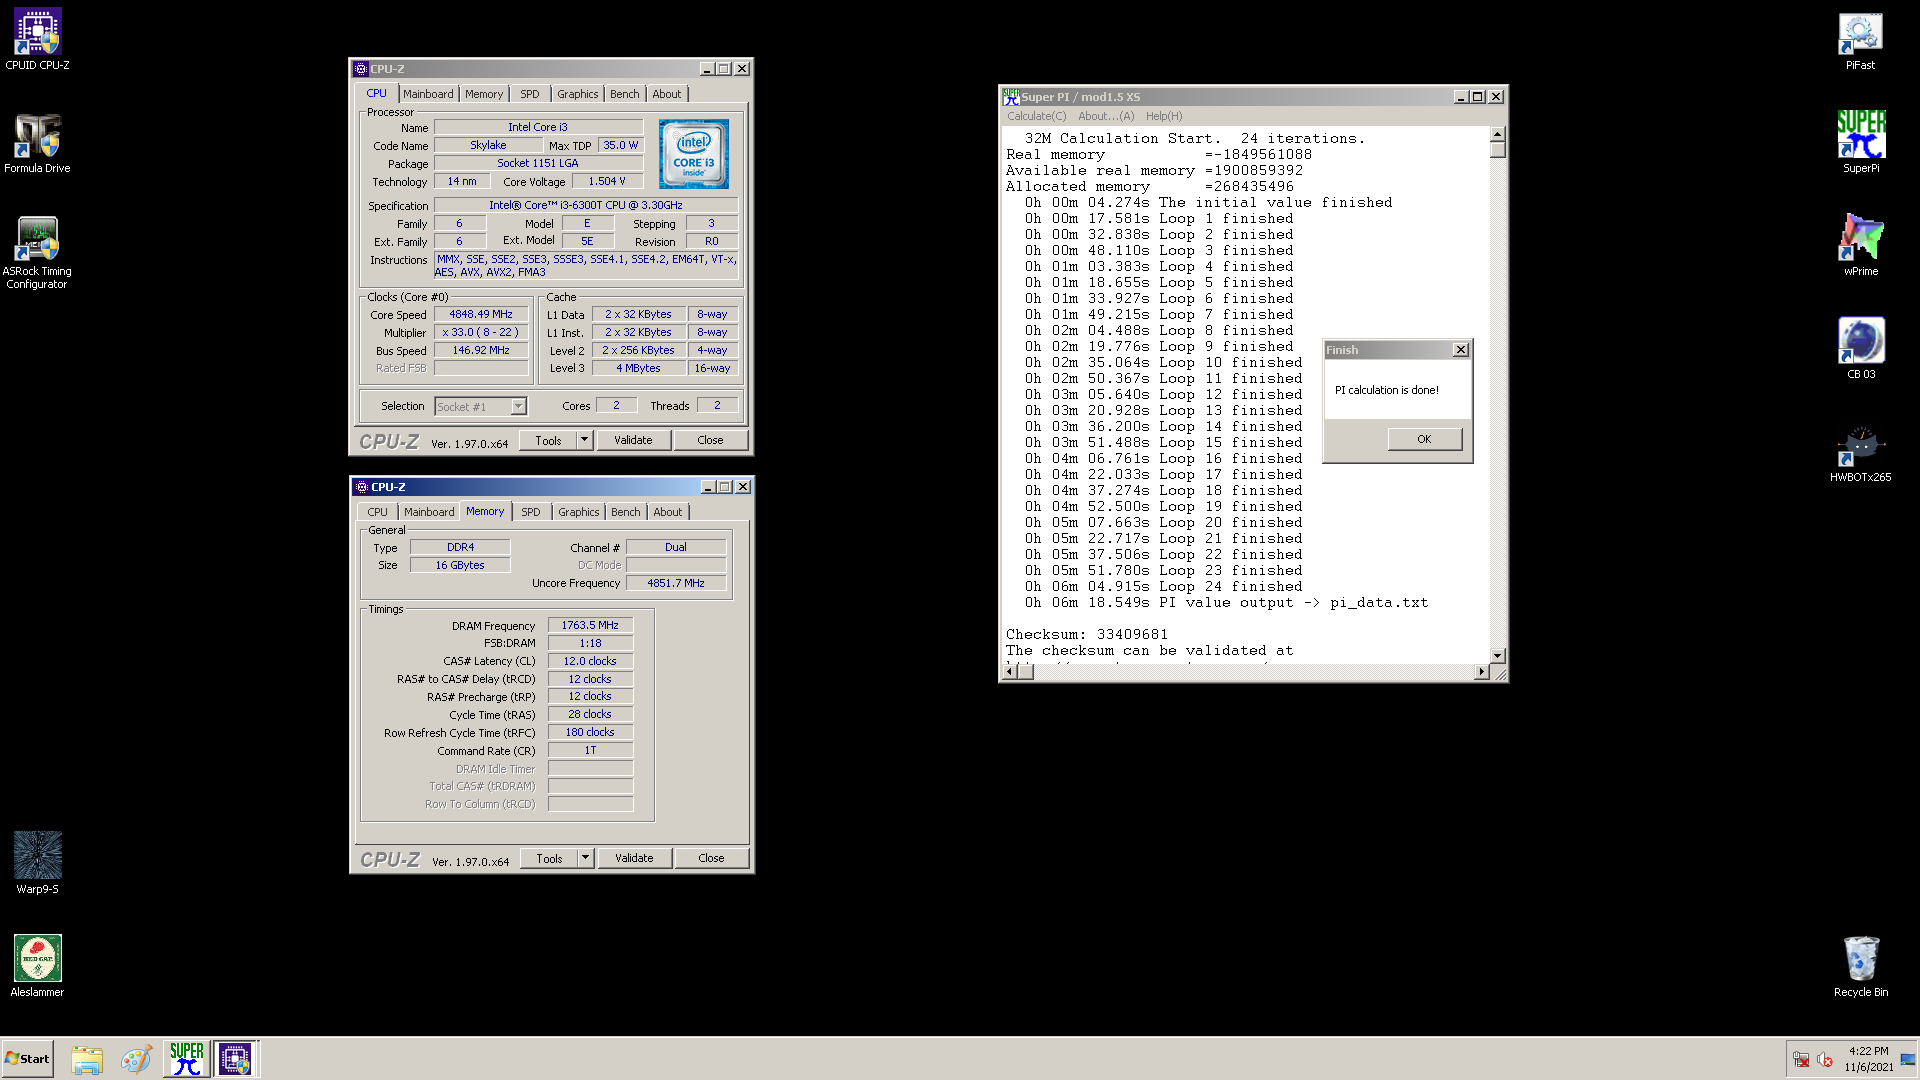Open the Paint icon in the taskbar
This screenshot has height=1080, width=1920.
click(x=136, y=1059)
